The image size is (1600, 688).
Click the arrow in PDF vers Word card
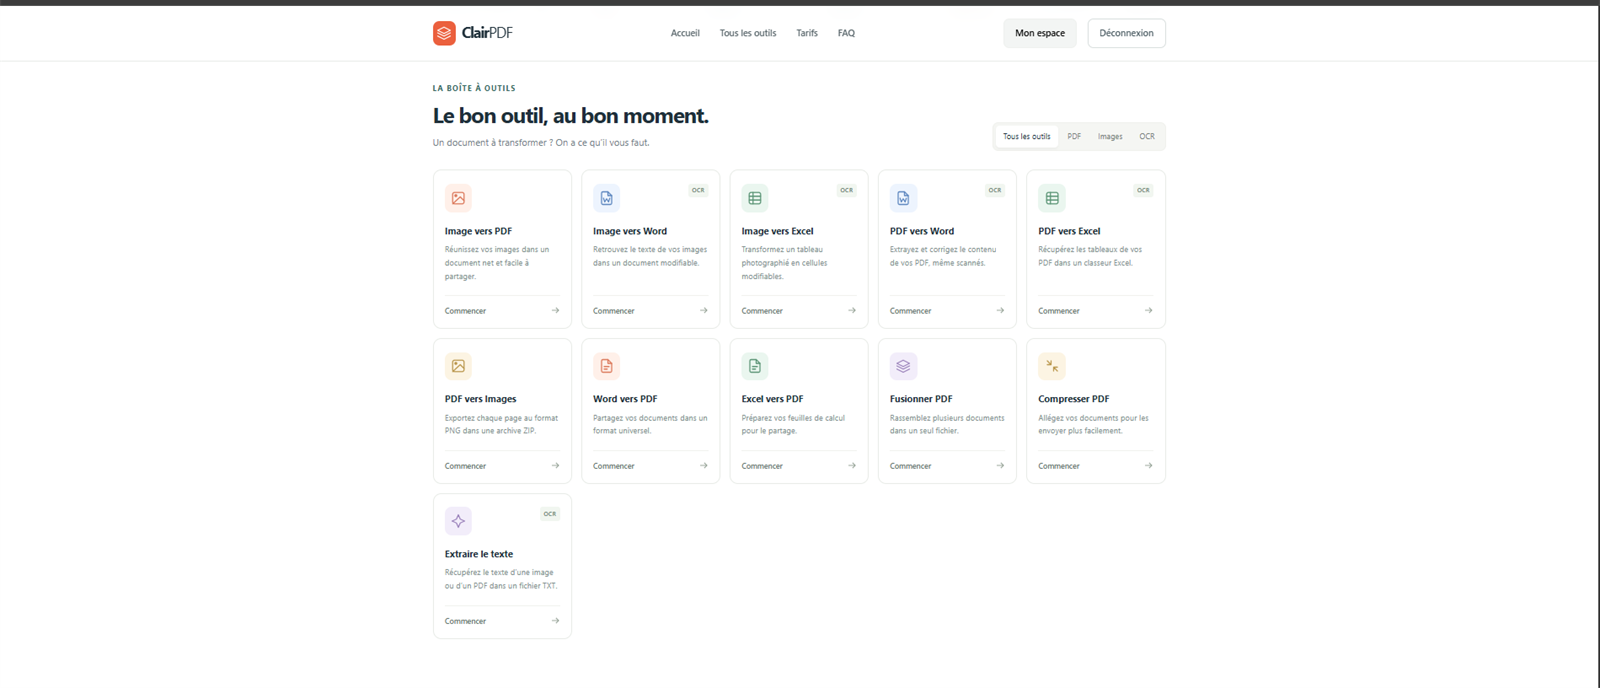(1000, 310)
